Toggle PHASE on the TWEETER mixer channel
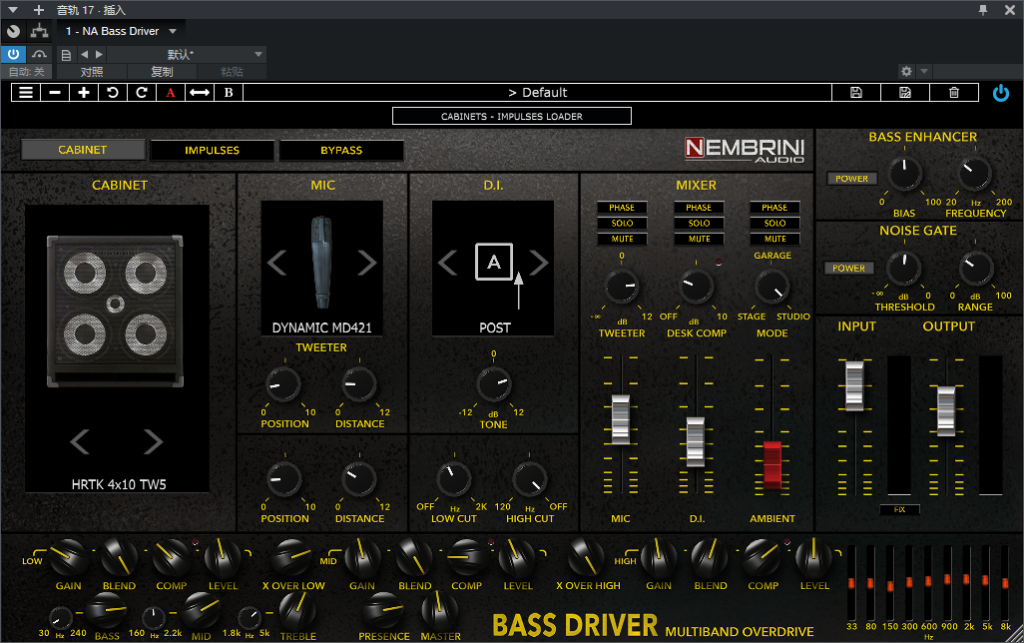1024x643 pixels. (x=622, y=208)
